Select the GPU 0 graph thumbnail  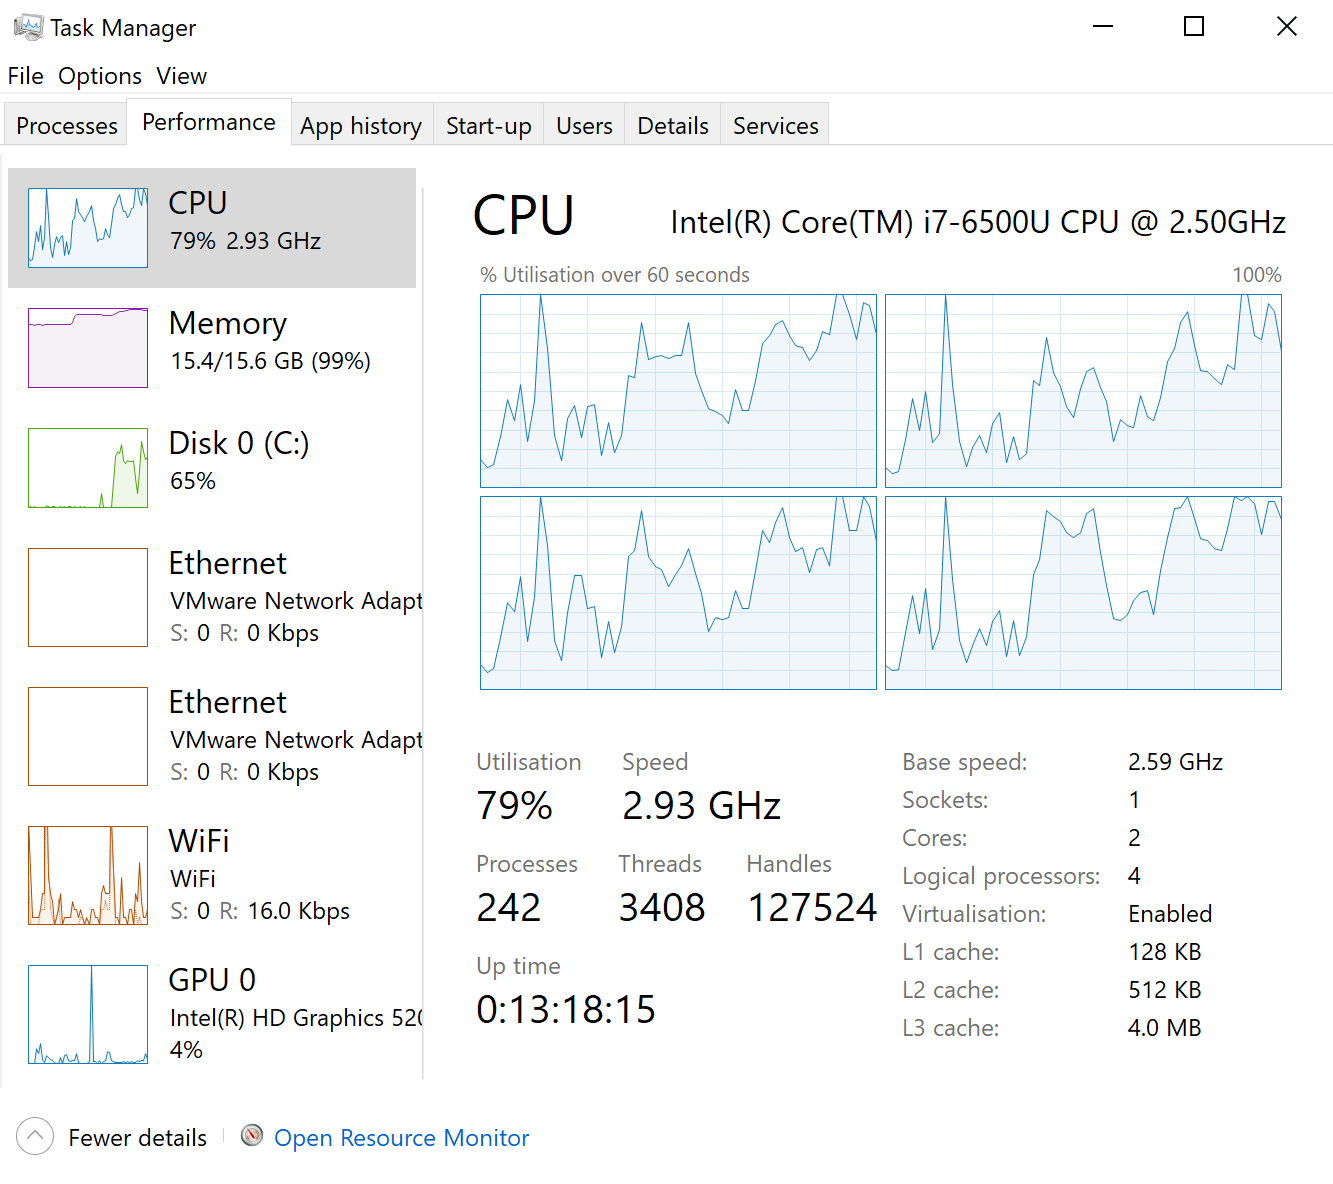pyautogui.click(x=88, y=1014)
